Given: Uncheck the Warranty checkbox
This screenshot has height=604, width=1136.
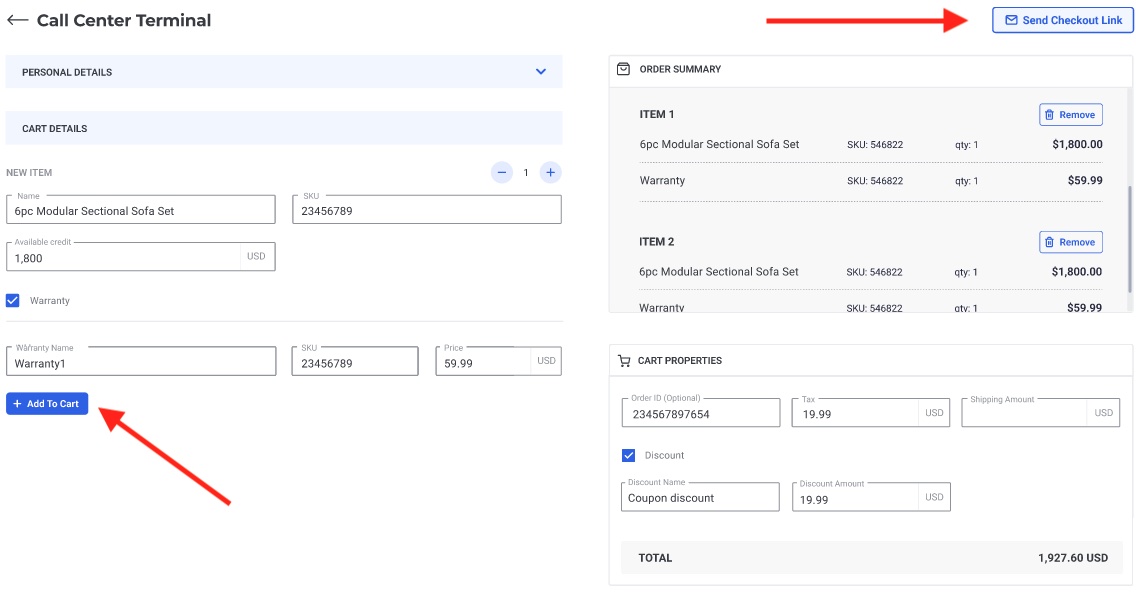Looking at the screenshot, I should pyautogui.click(x=13, y=300).
